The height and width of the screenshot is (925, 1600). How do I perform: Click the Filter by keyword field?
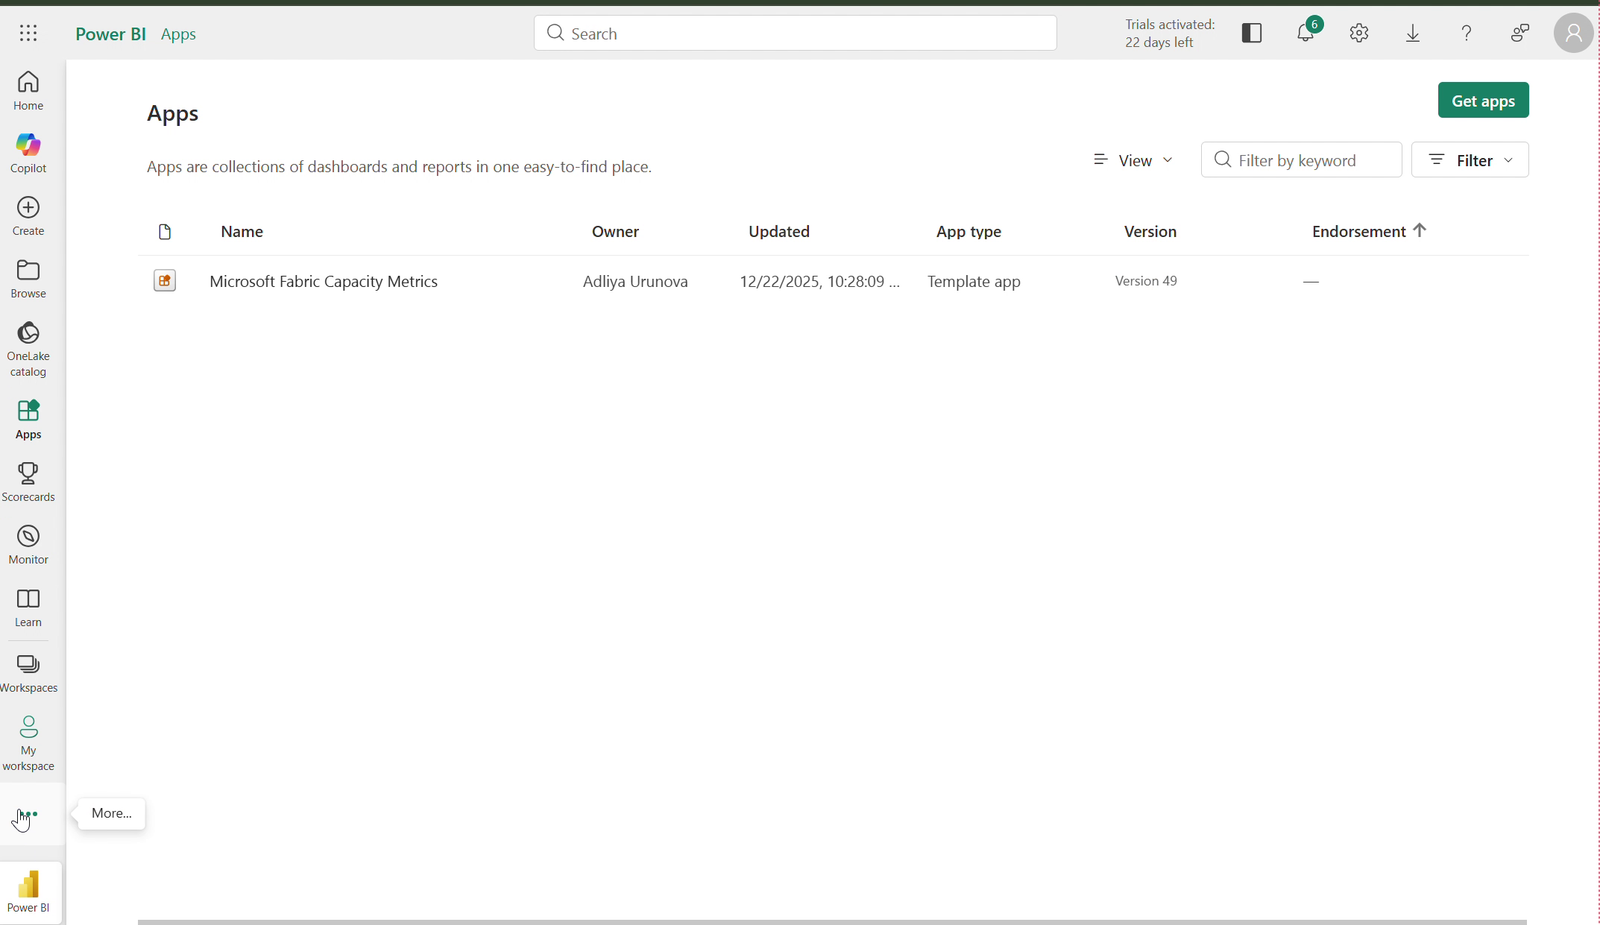pyautogui.click(x=1301, y=160)
